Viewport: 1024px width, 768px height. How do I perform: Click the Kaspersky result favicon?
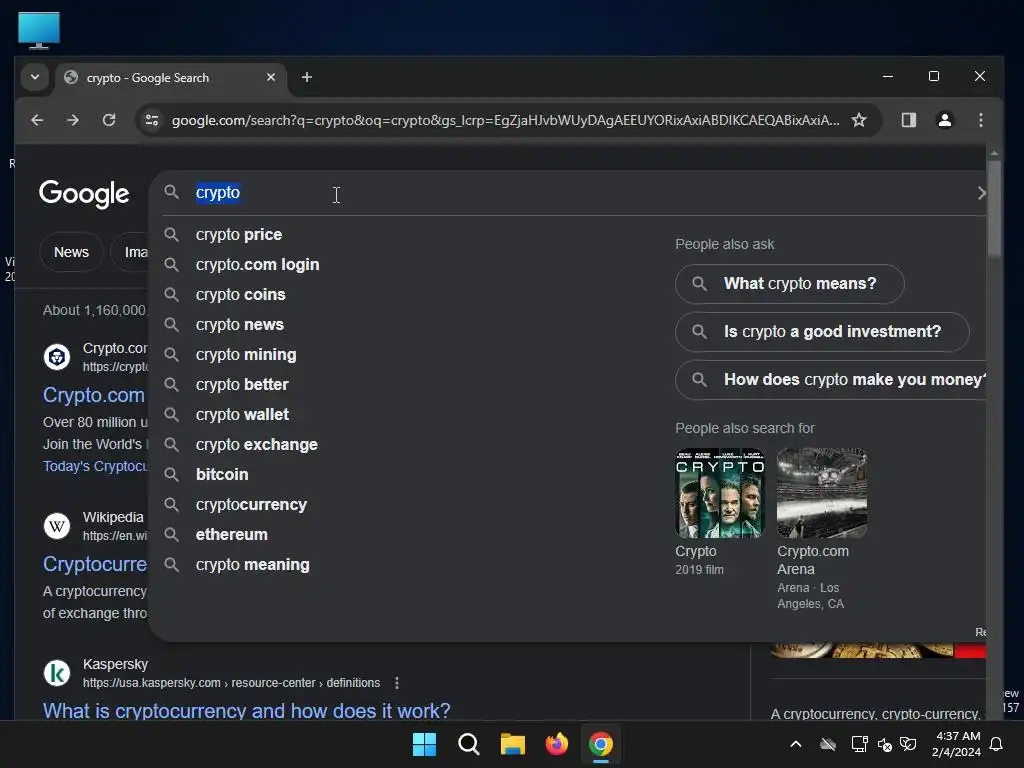[x=57, y=673]
